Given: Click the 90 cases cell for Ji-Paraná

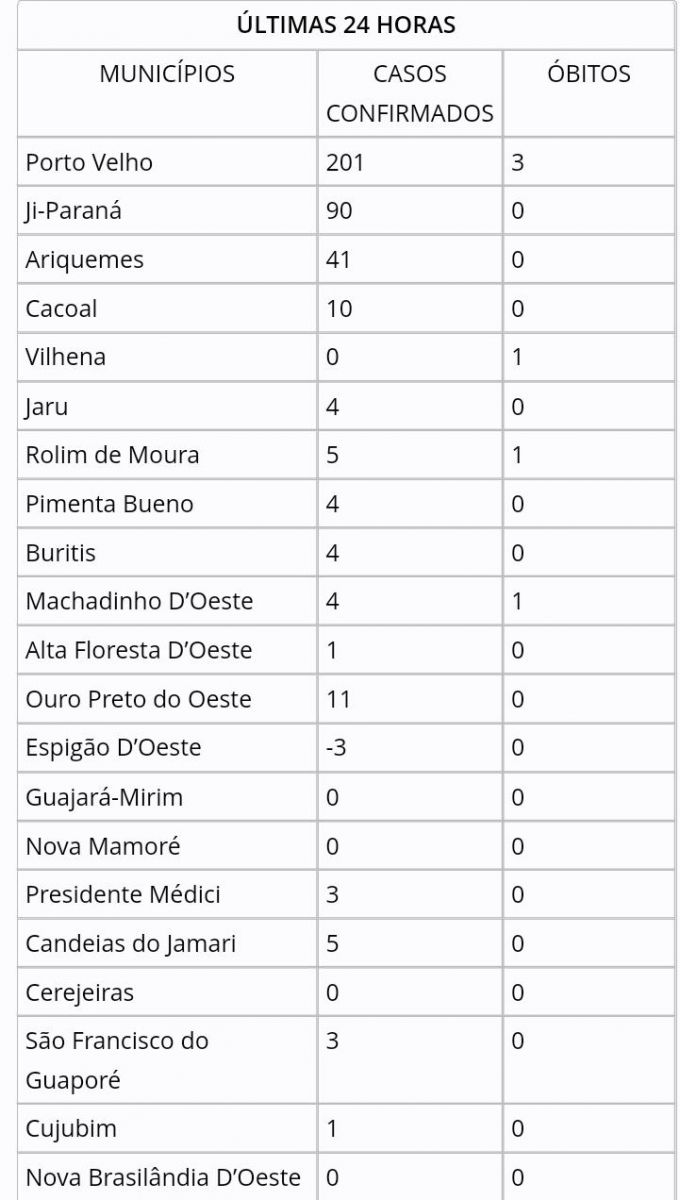Looking at the screenshot, I should pyautogui.click(x=339, y=211).
